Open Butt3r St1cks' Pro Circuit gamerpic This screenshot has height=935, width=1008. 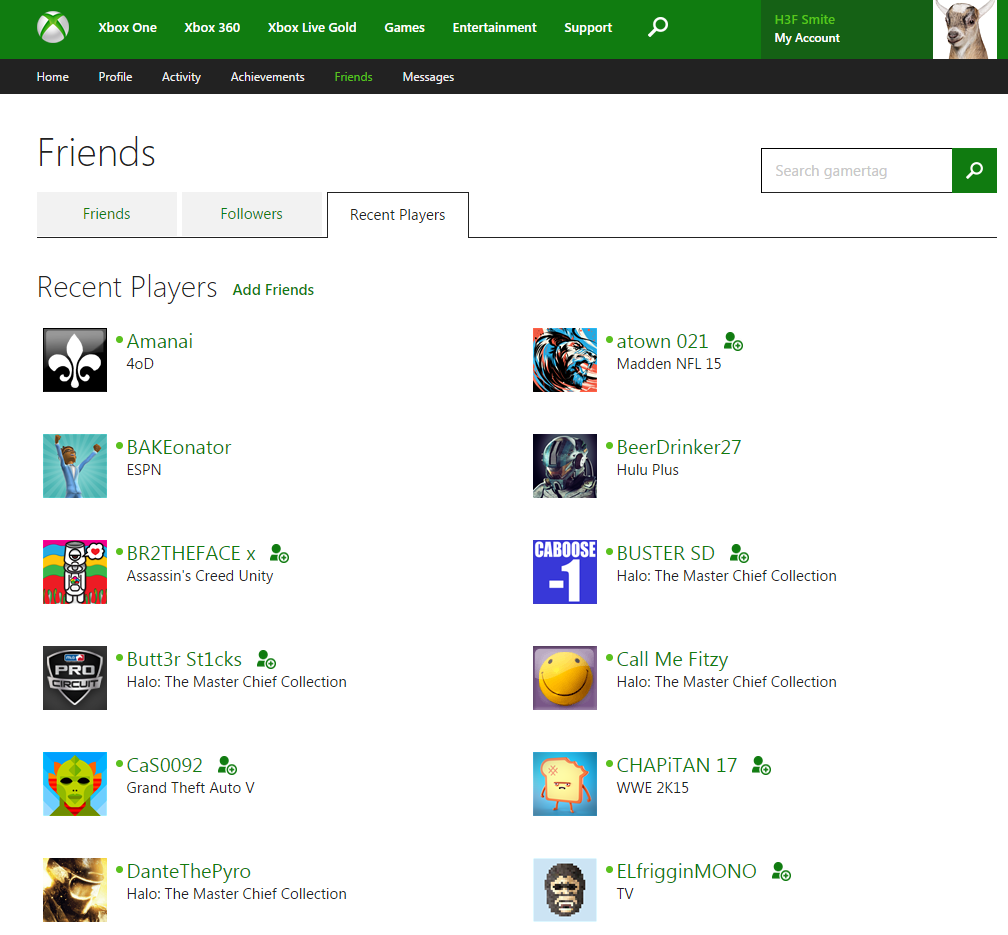[75, 678]
